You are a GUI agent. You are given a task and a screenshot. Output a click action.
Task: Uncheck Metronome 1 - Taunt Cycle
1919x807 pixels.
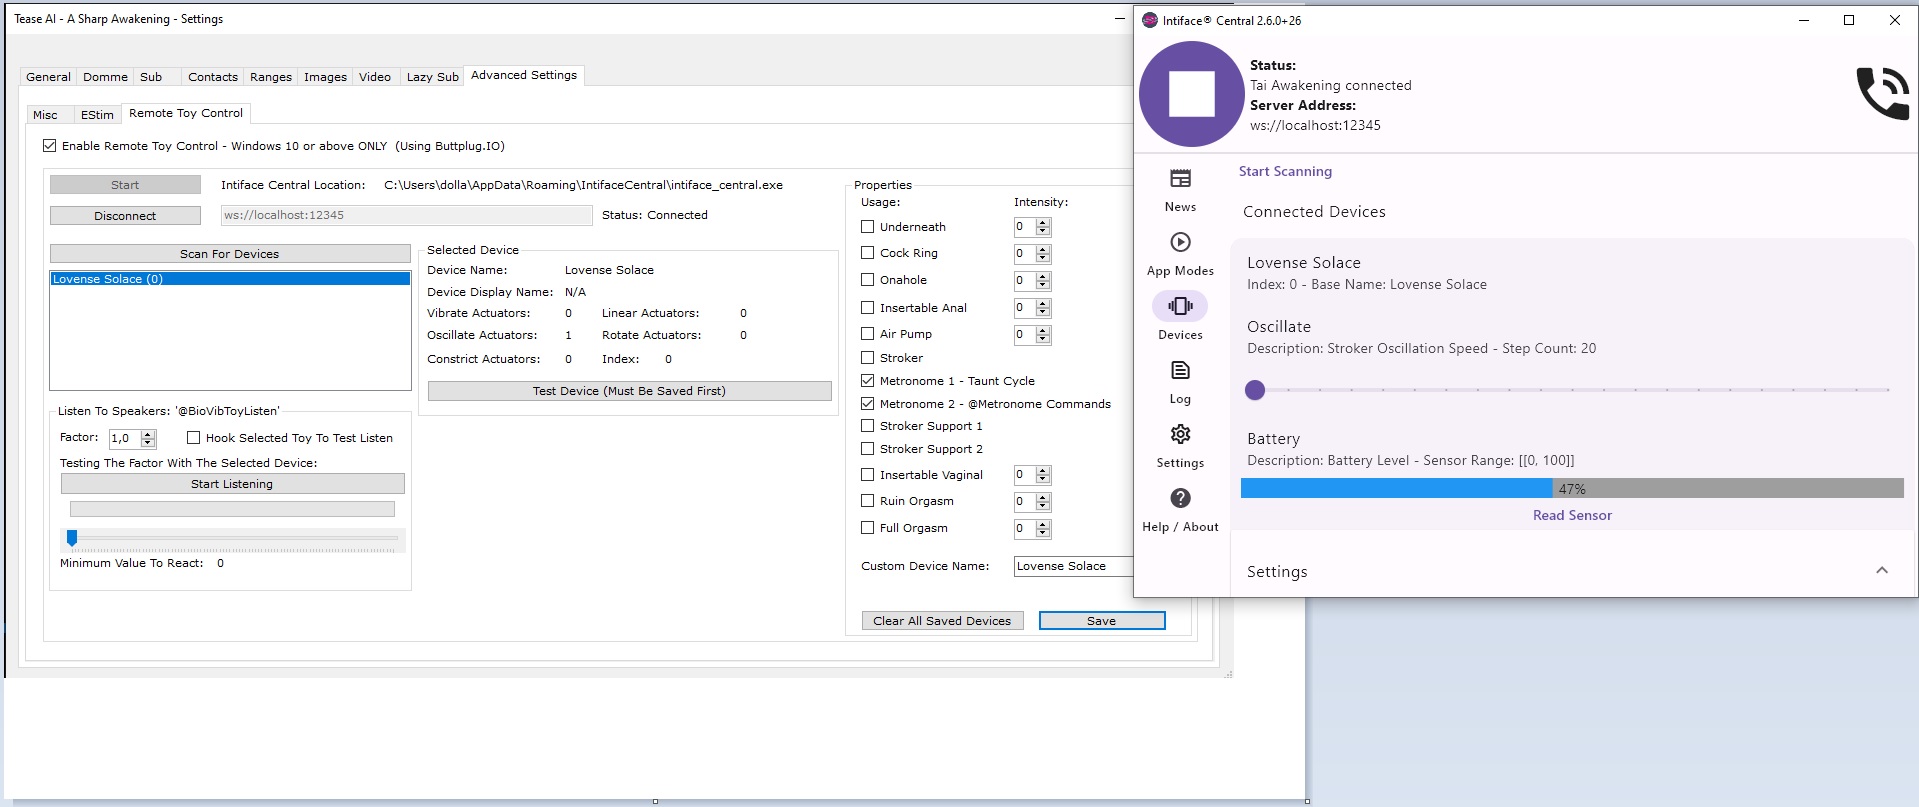click(x=868, y=381)
